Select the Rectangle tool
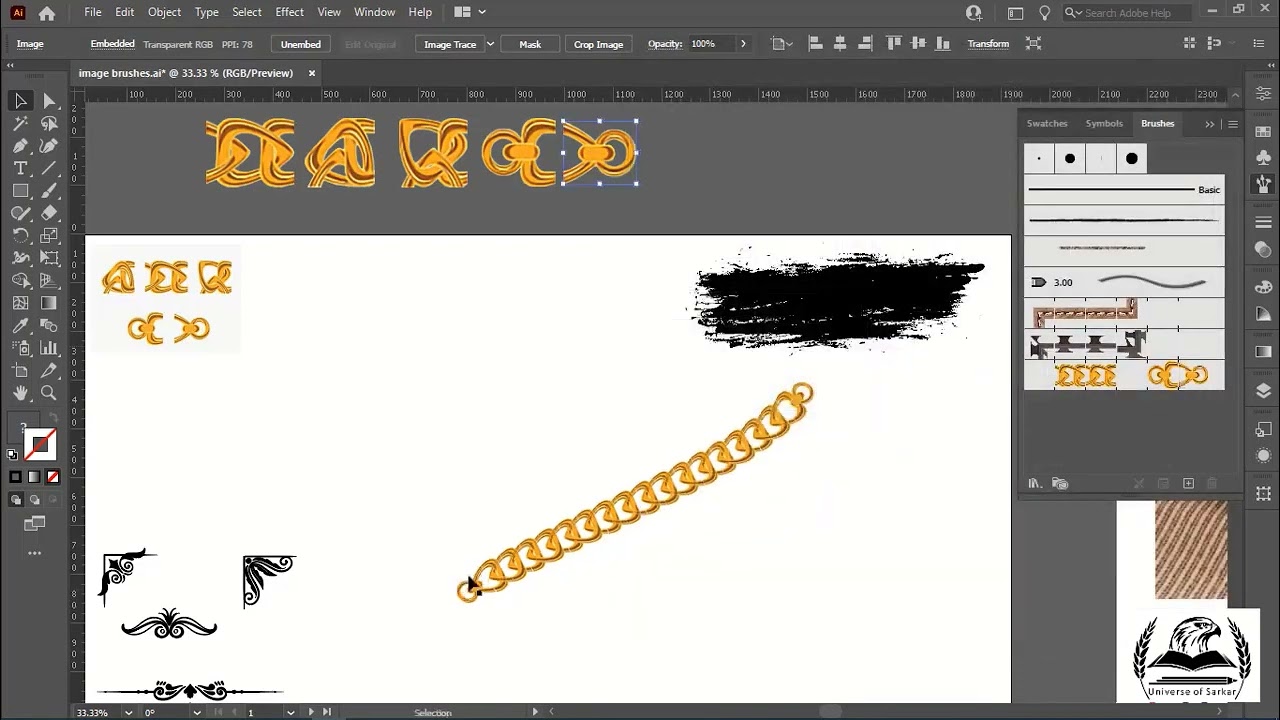1280x720 pixels. point(20,191)
